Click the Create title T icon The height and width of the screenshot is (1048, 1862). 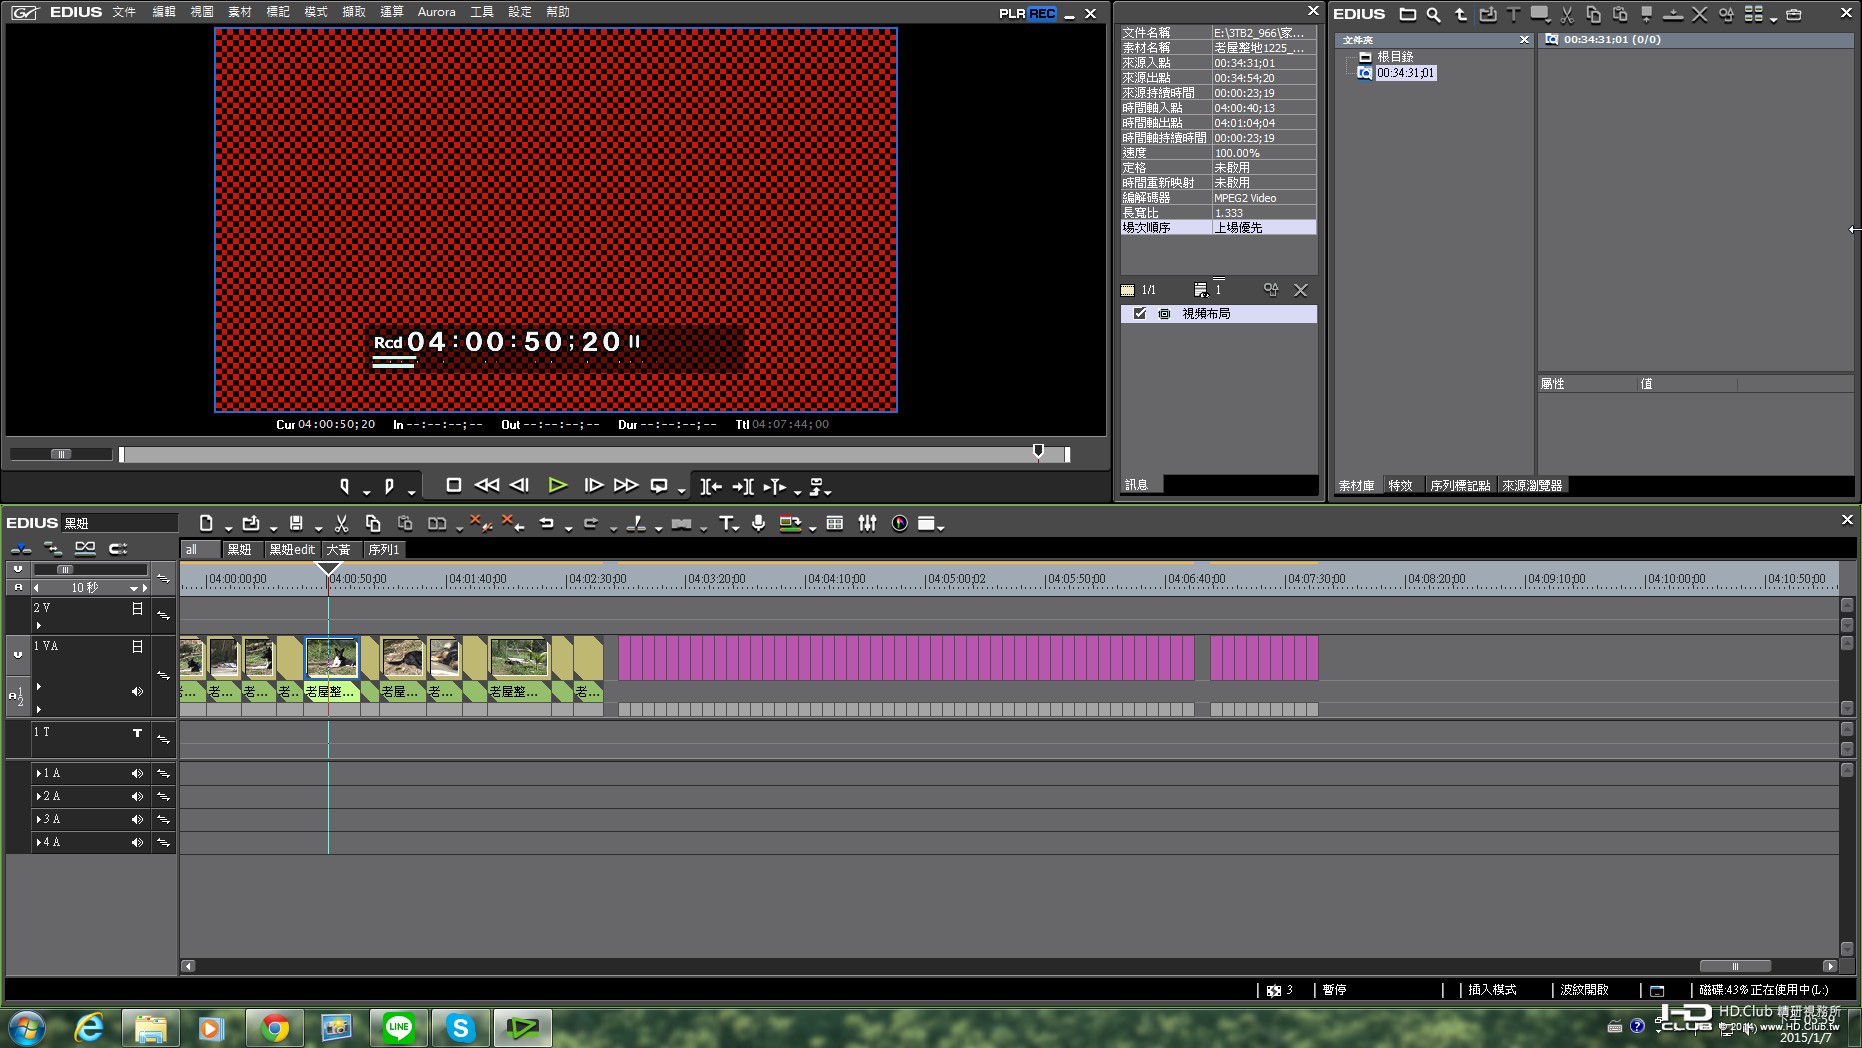coord(726,523)
